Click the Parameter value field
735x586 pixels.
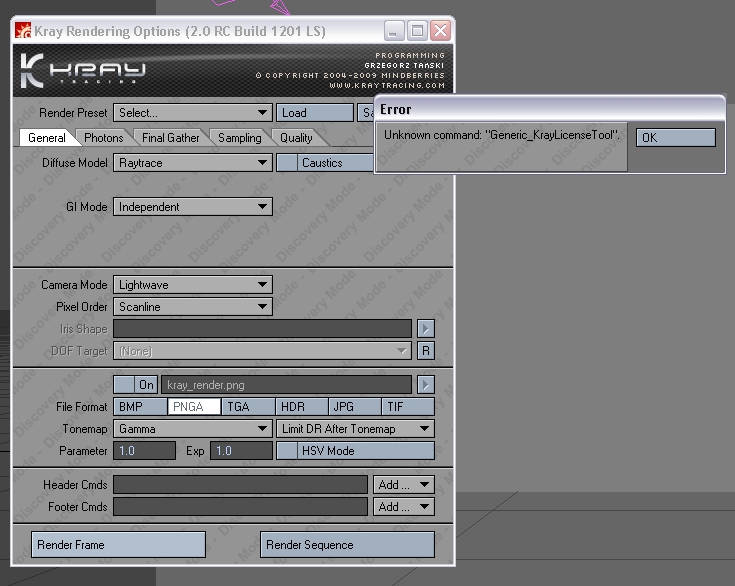click(x=143, y=451)
